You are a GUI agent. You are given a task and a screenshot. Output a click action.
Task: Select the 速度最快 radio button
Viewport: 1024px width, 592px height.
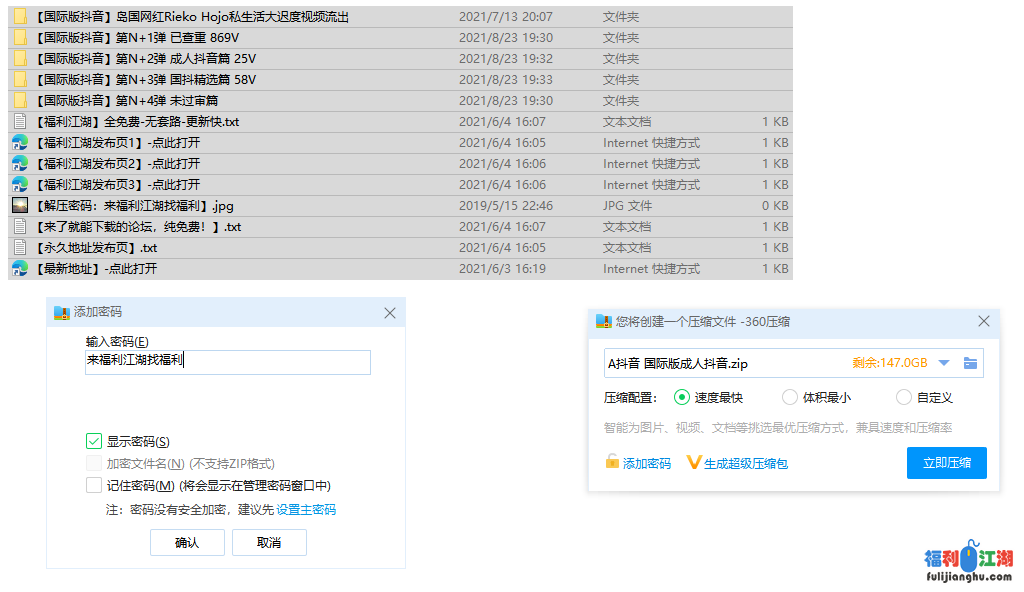click(682, 397)
